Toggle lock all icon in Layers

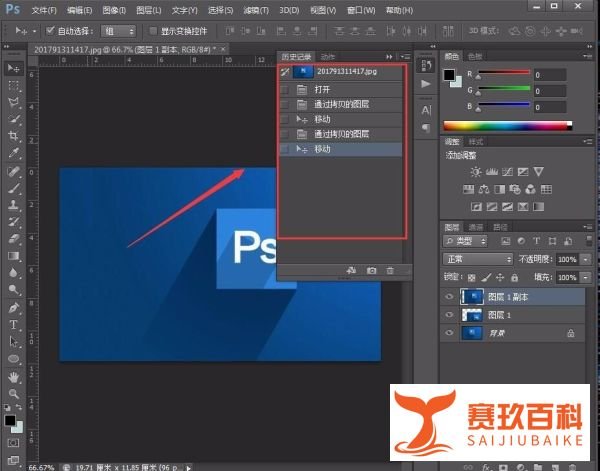(515, 277)
